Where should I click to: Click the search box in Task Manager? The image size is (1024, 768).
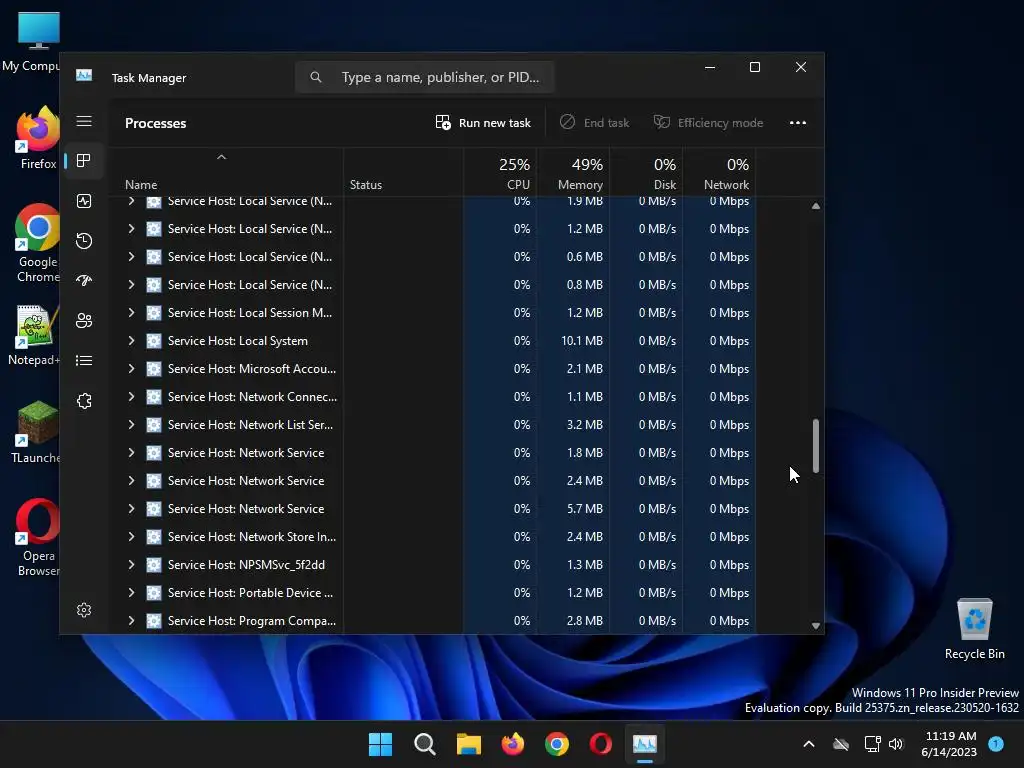click(x=424, y=77)
